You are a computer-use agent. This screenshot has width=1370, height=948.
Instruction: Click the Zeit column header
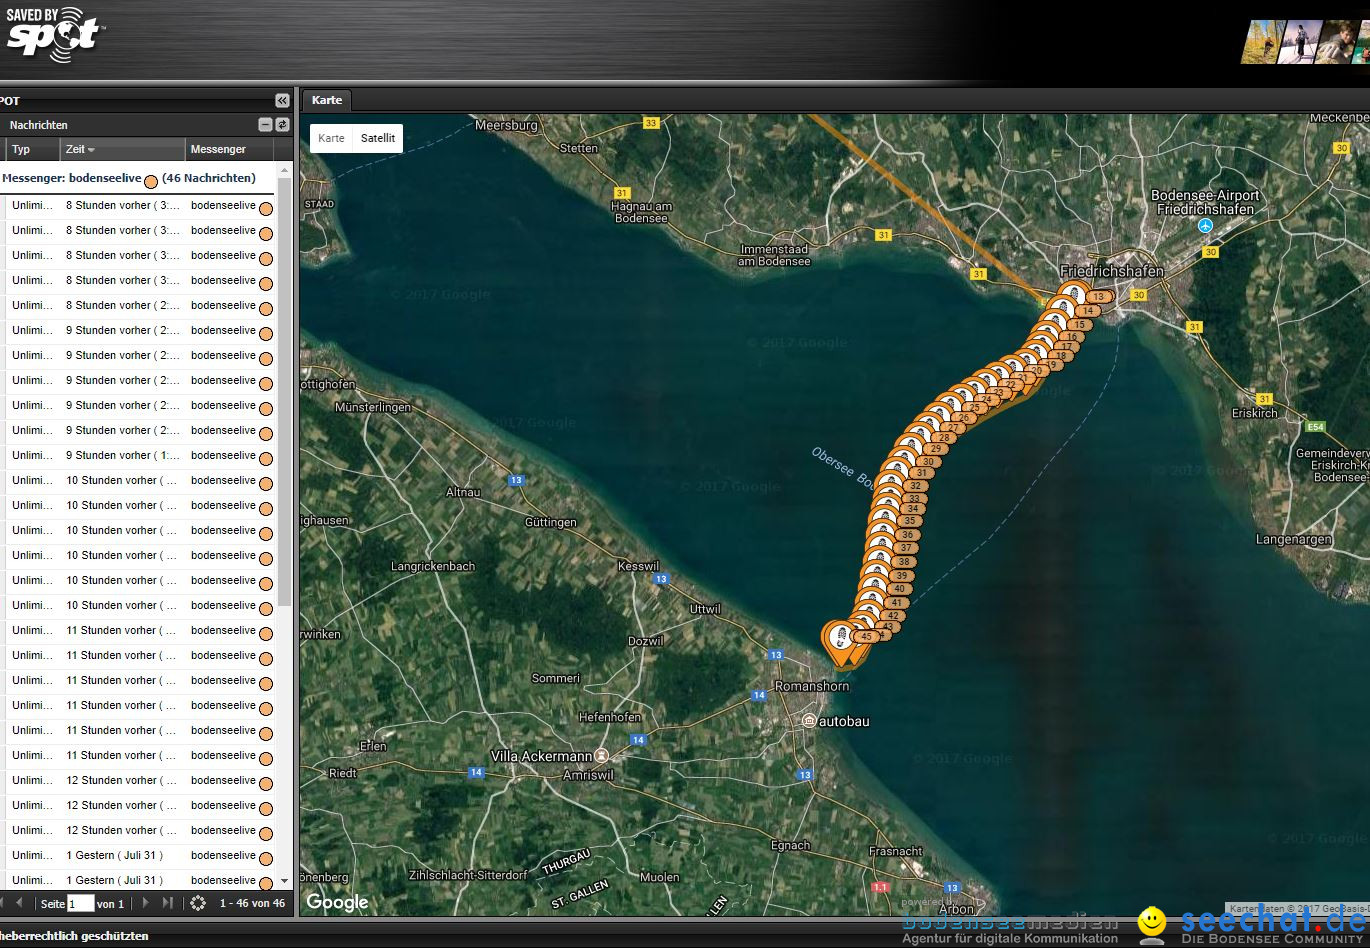tap(123, 149)
